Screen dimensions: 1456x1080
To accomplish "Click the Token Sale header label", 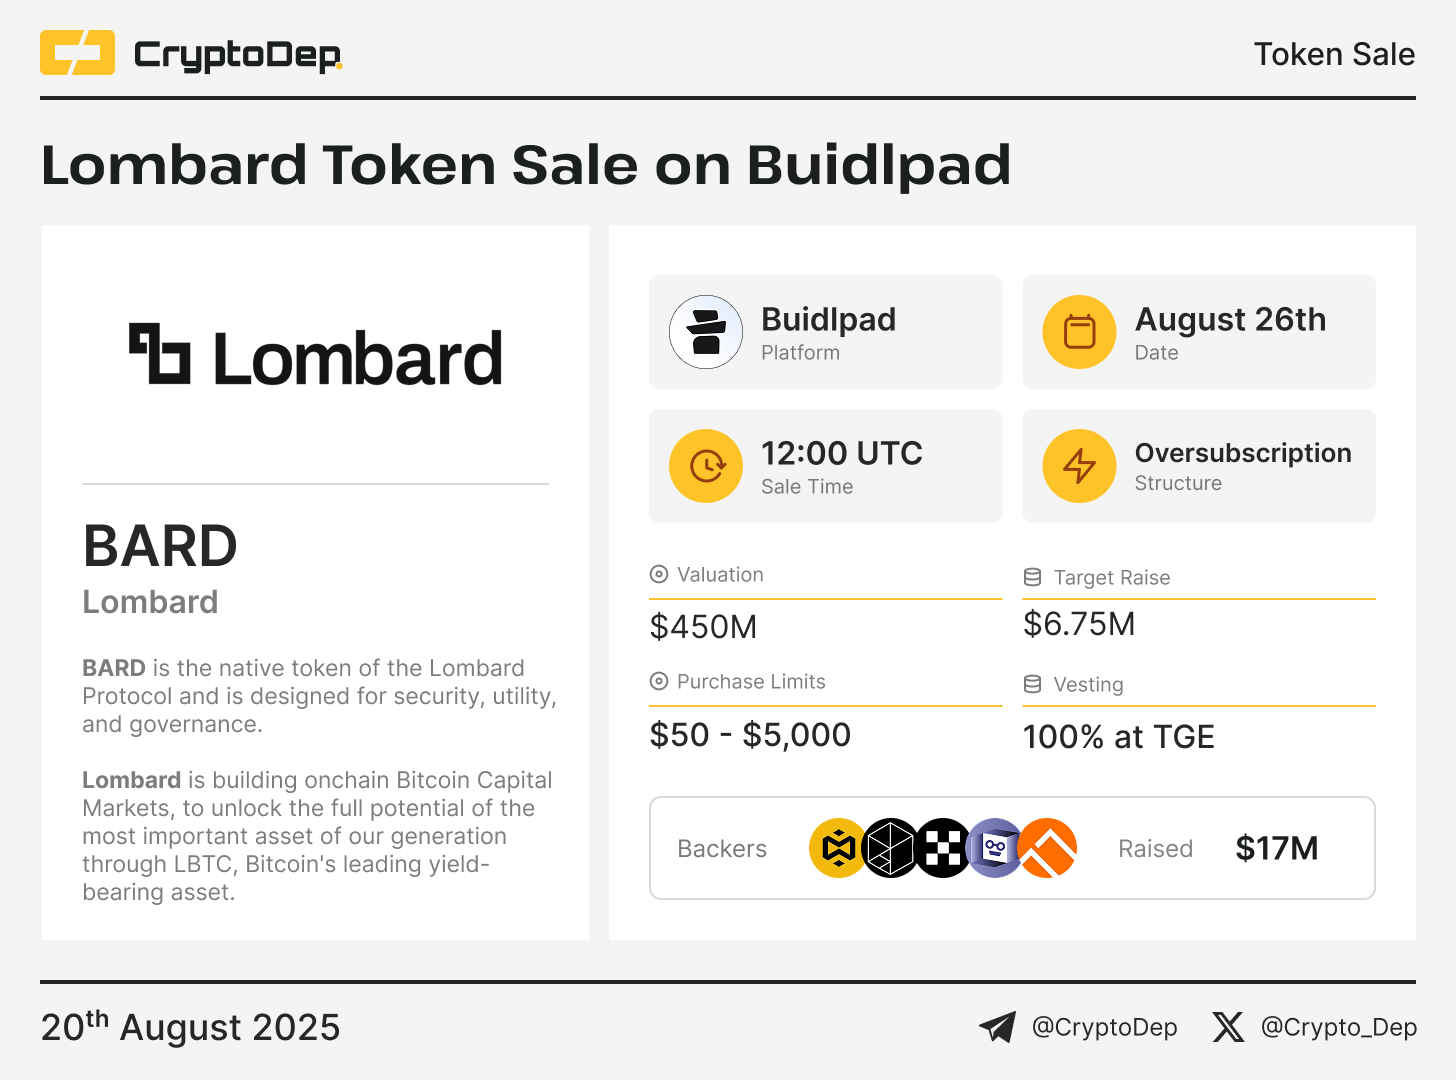I will coord(1334,54).
